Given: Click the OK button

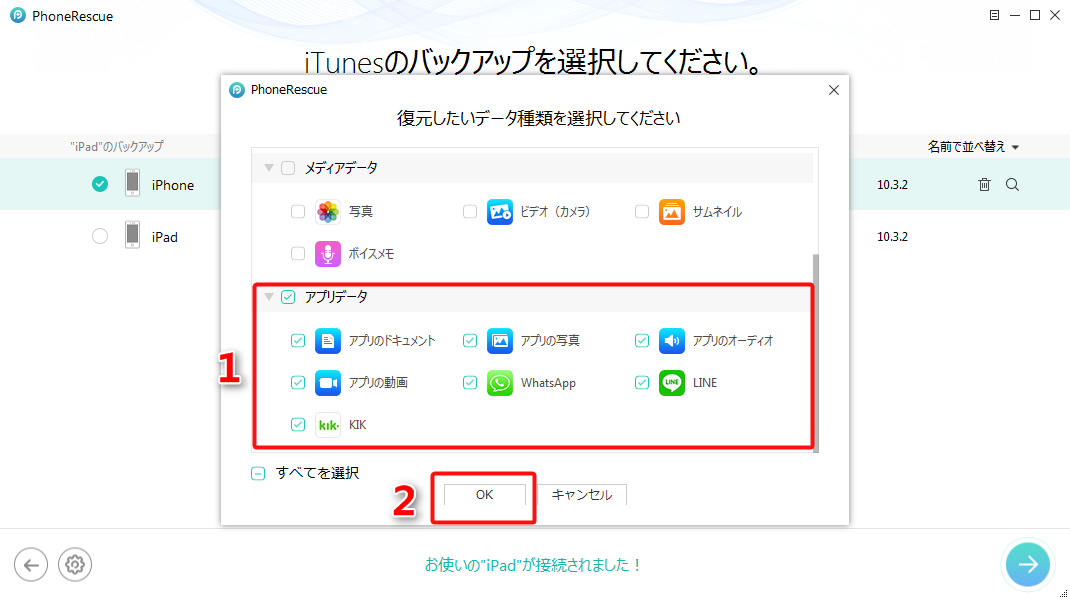Looking at the screenshot, I should (x=485, y=495).
